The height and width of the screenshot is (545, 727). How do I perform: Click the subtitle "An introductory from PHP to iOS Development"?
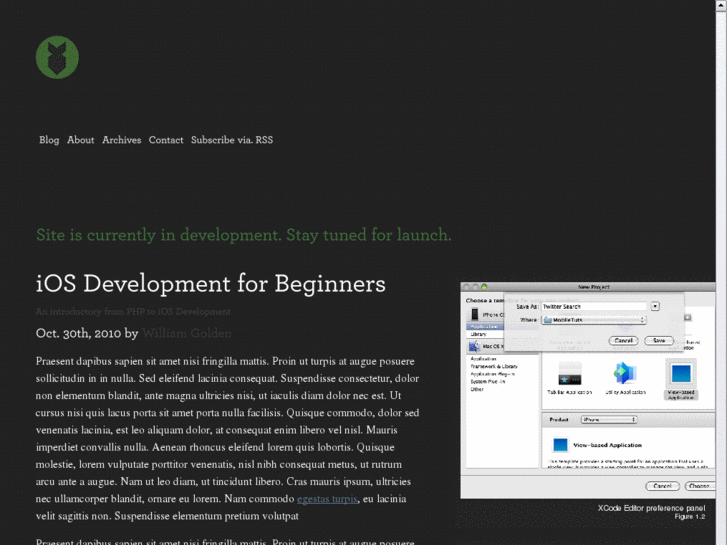133,312
